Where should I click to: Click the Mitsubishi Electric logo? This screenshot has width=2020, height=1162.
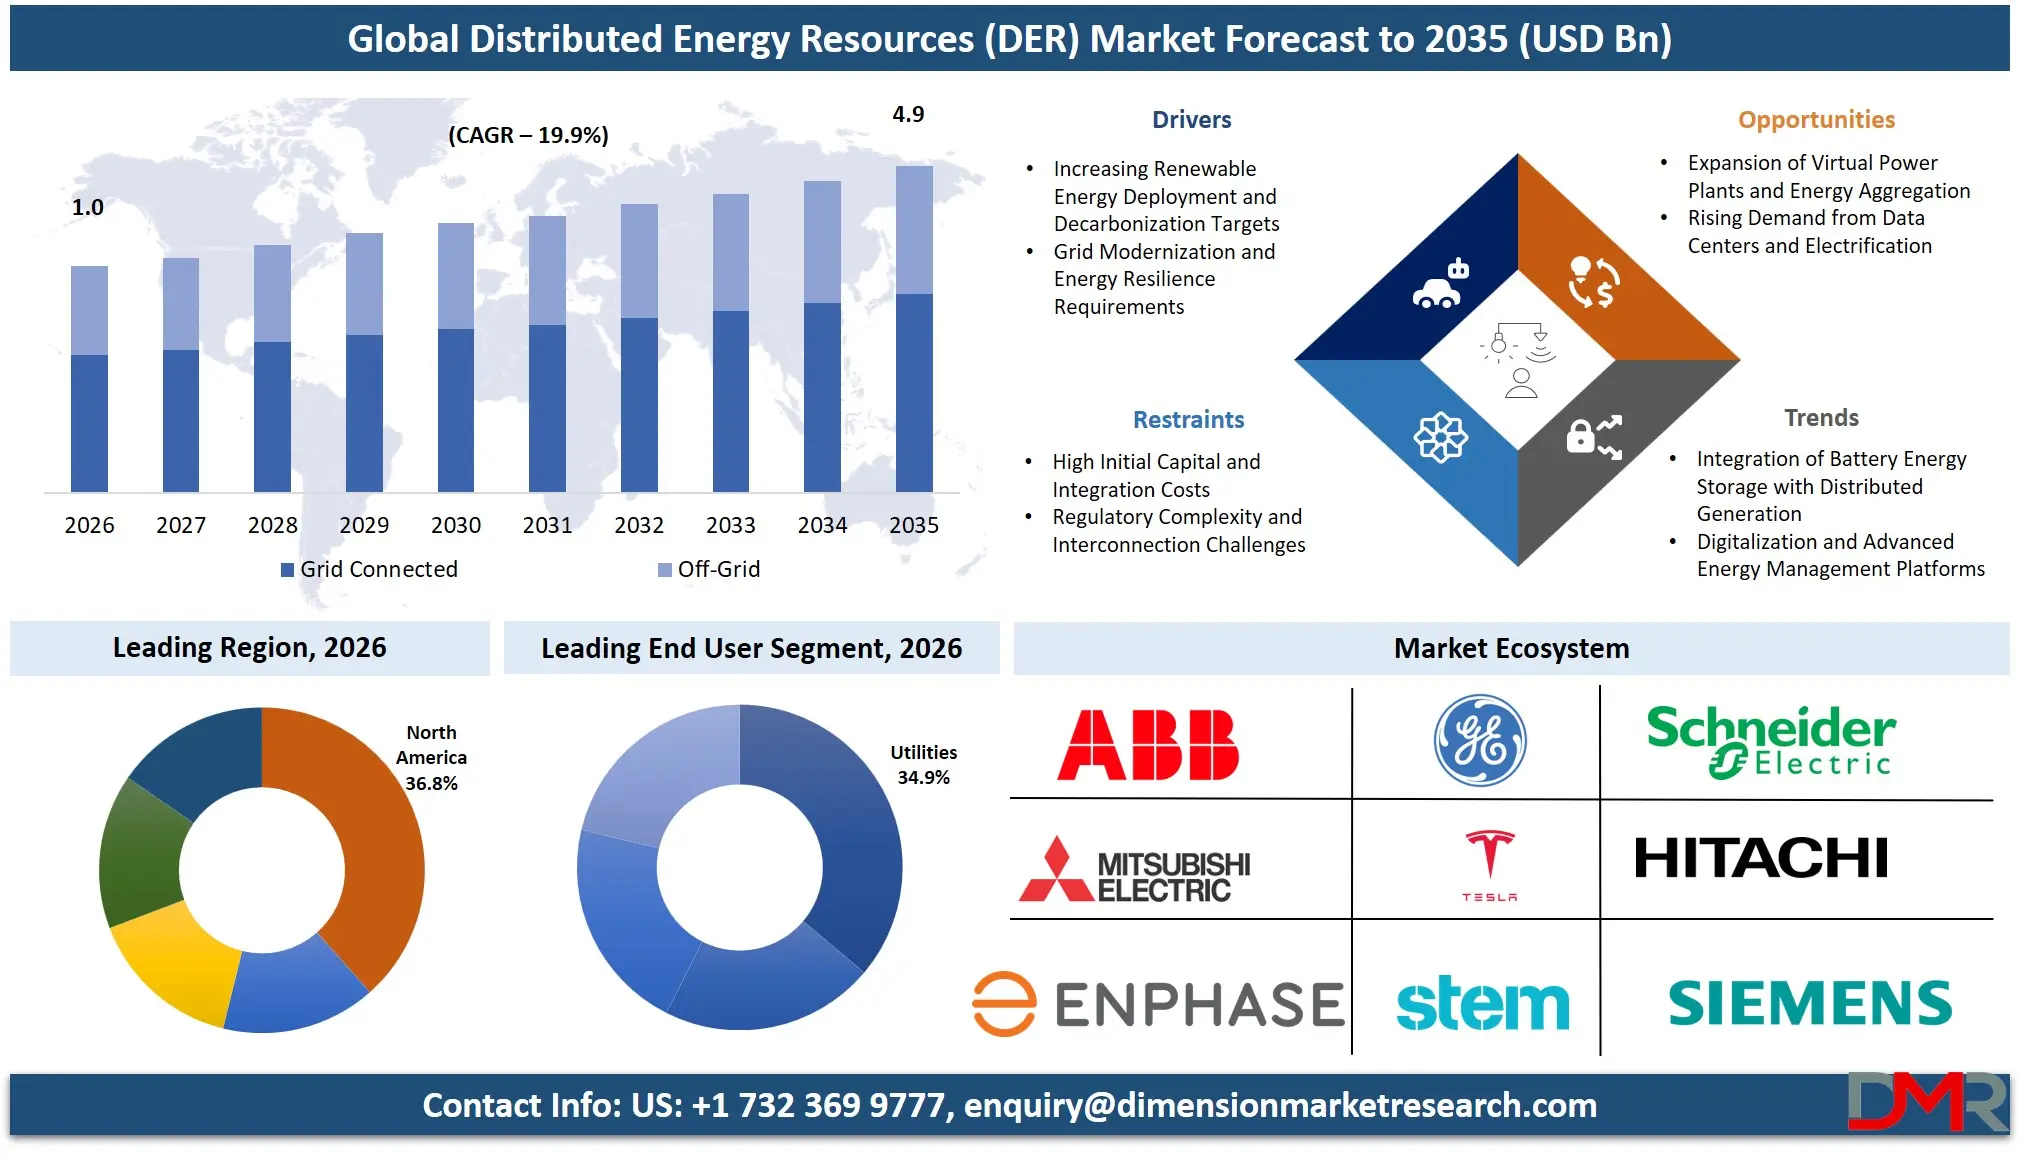[x=1135, y=870]
